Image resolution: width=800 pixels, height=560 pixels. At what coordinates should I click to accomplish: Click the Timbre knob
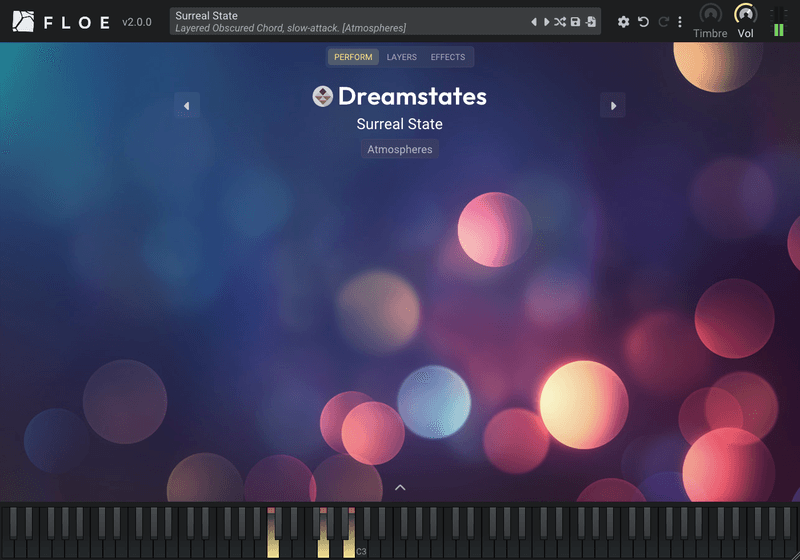[x=710, y=14]
